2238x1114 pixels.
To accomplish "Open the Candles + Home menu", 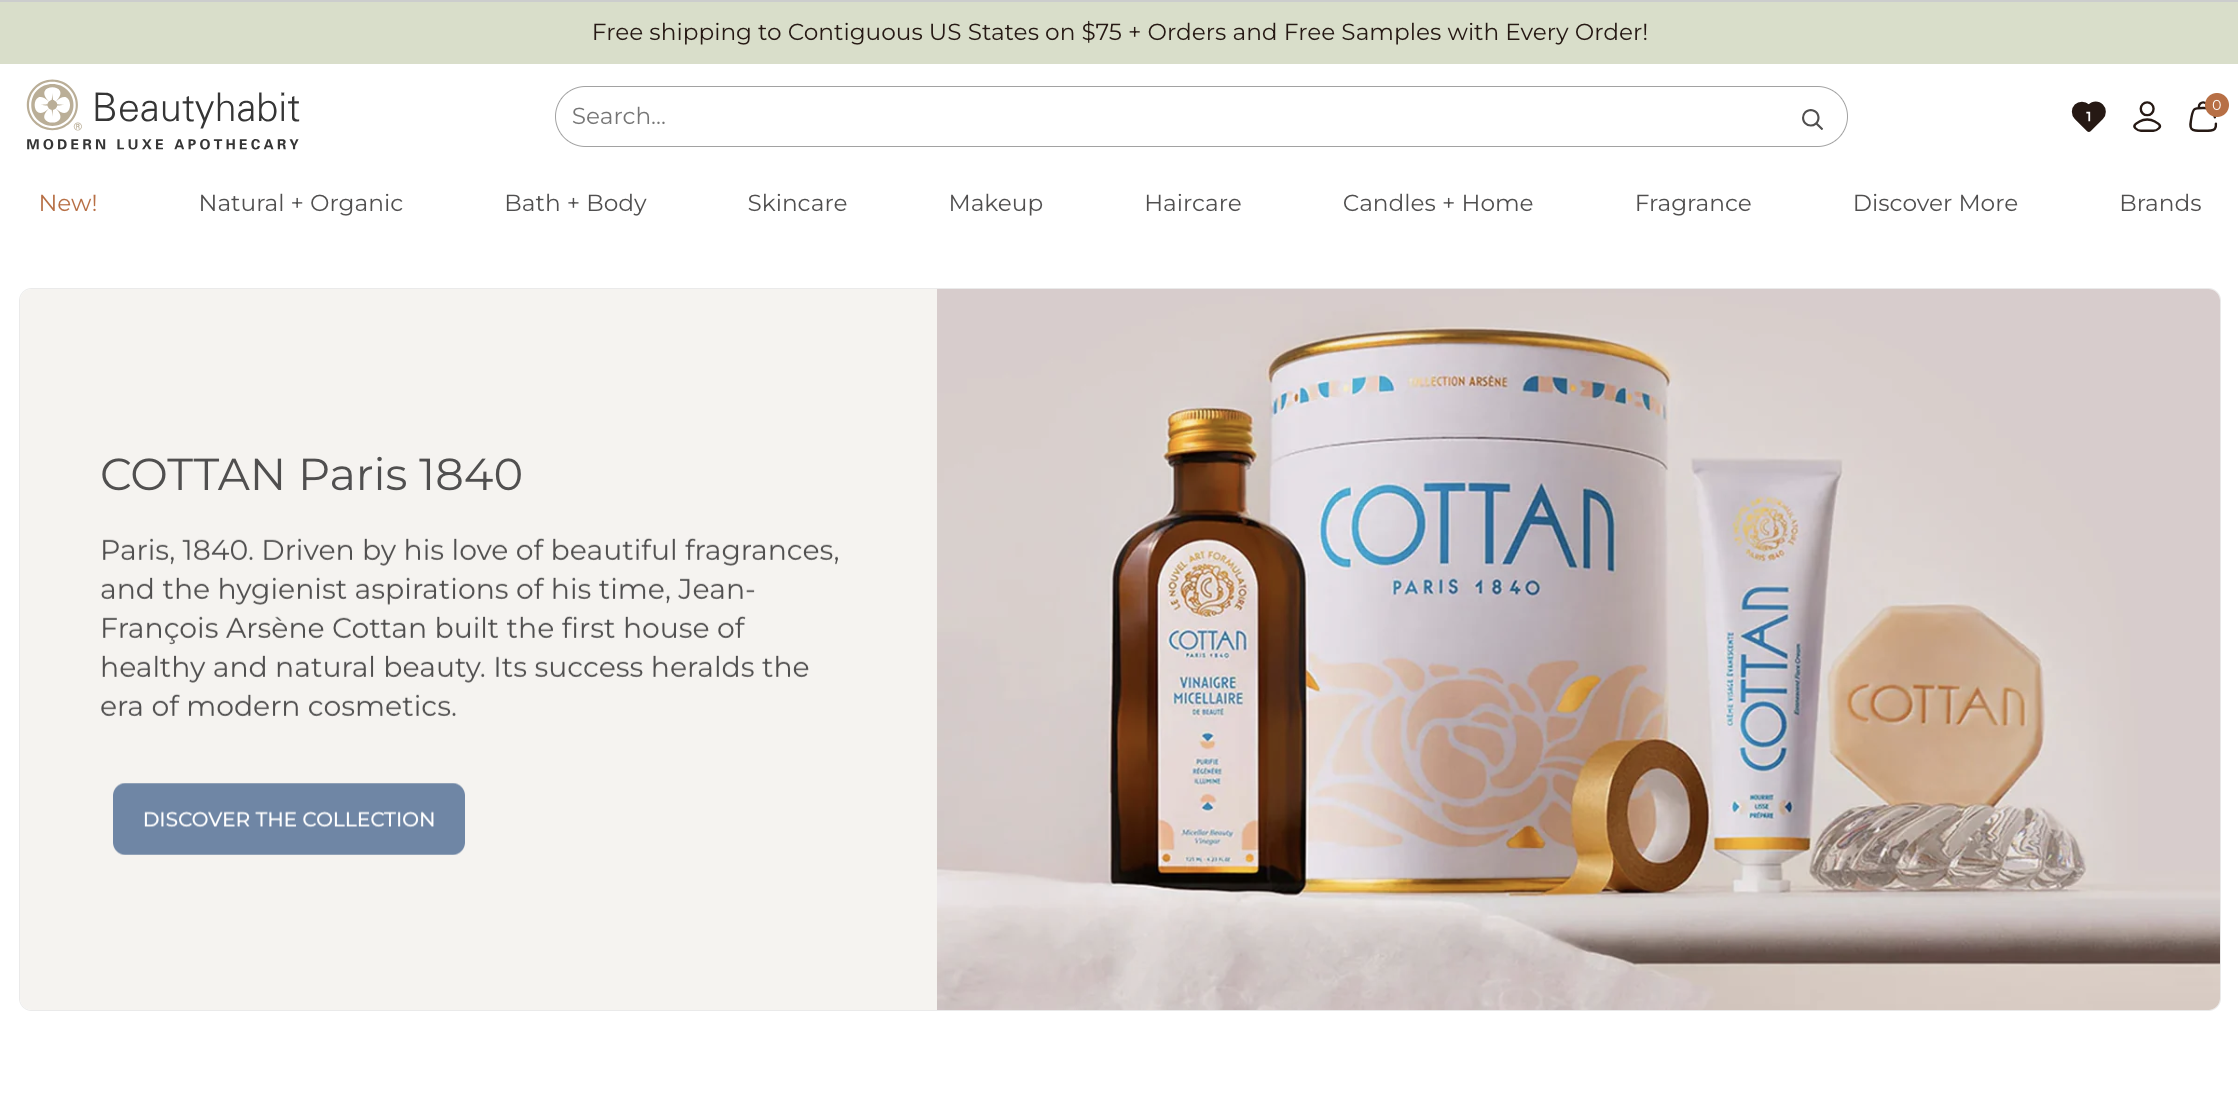I will pos(1438,203).
